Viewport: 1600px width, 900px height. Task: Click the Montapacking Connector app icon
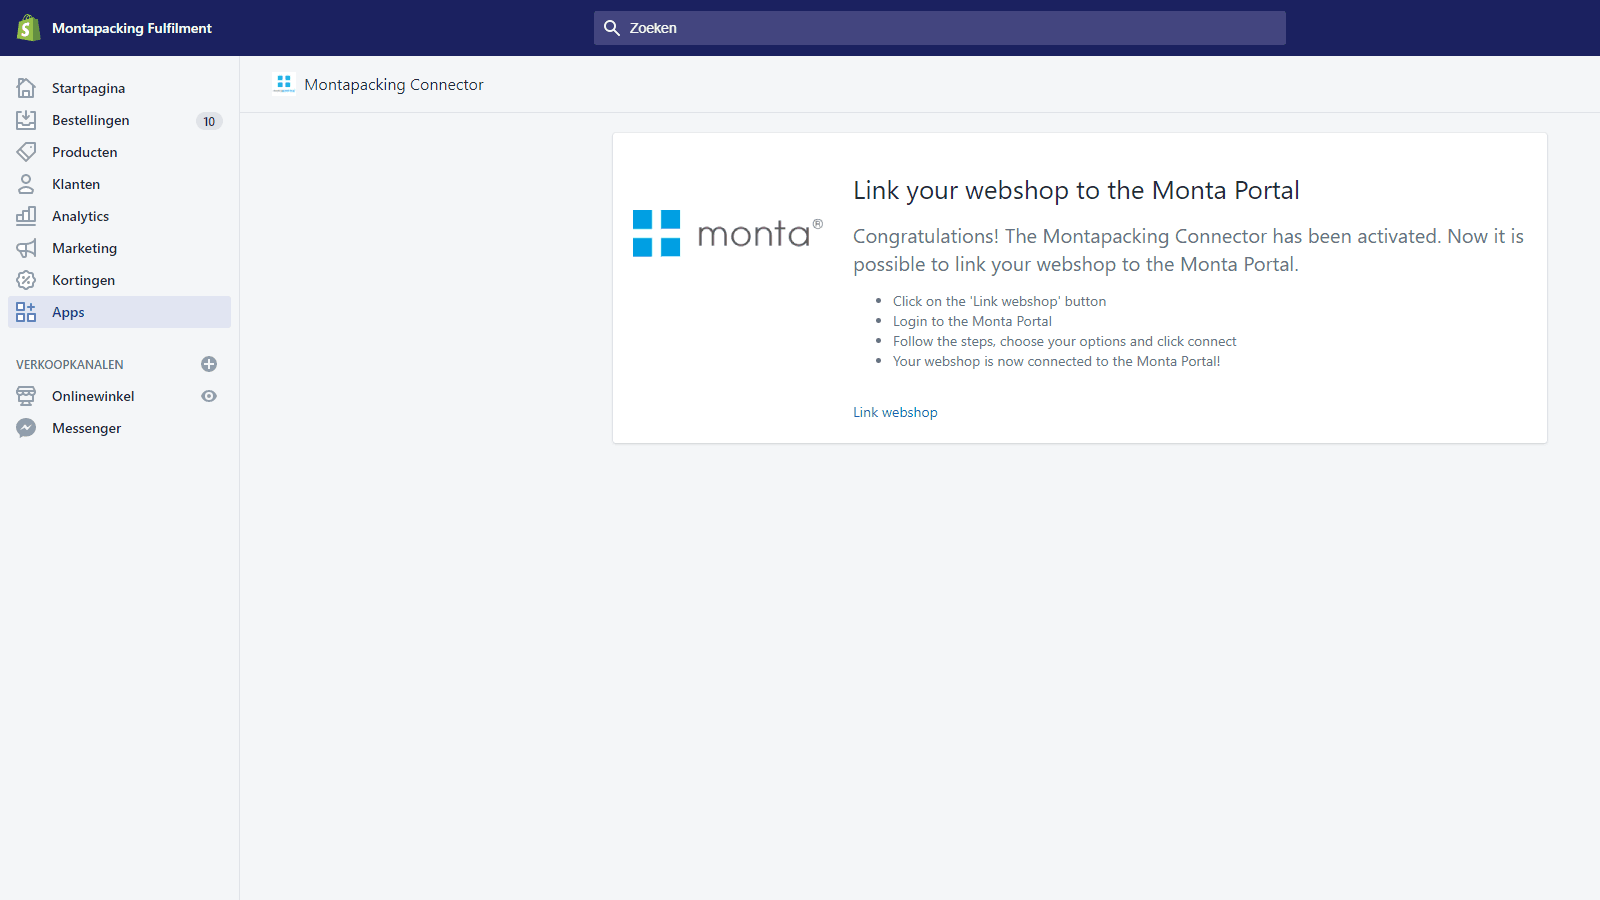tap(284, 85)
